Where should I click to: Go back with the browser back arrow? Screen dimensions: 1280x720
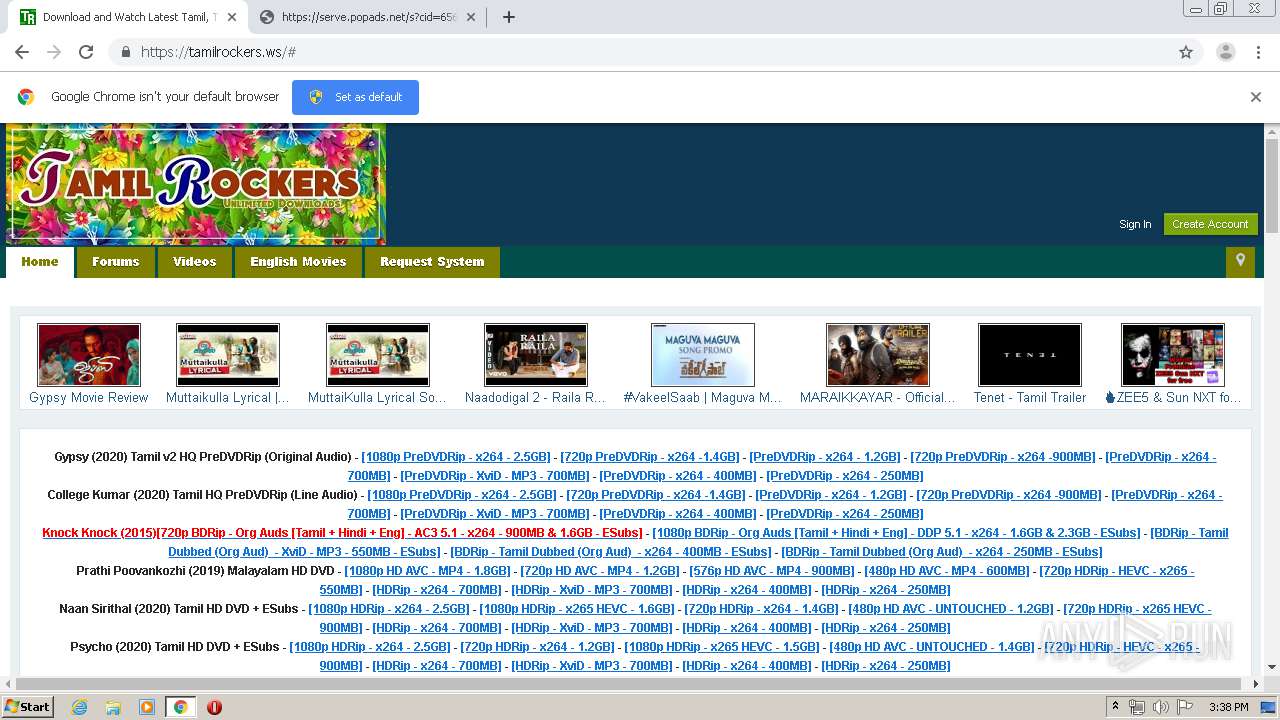coord(22,52)
